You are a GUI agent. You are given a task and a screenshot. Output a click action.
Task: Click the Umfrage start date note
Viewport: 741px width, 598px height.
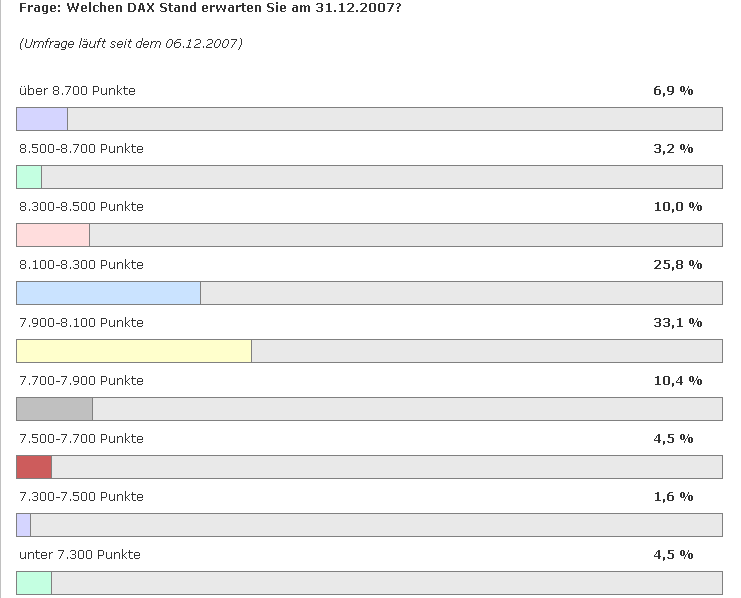(131, 43)
